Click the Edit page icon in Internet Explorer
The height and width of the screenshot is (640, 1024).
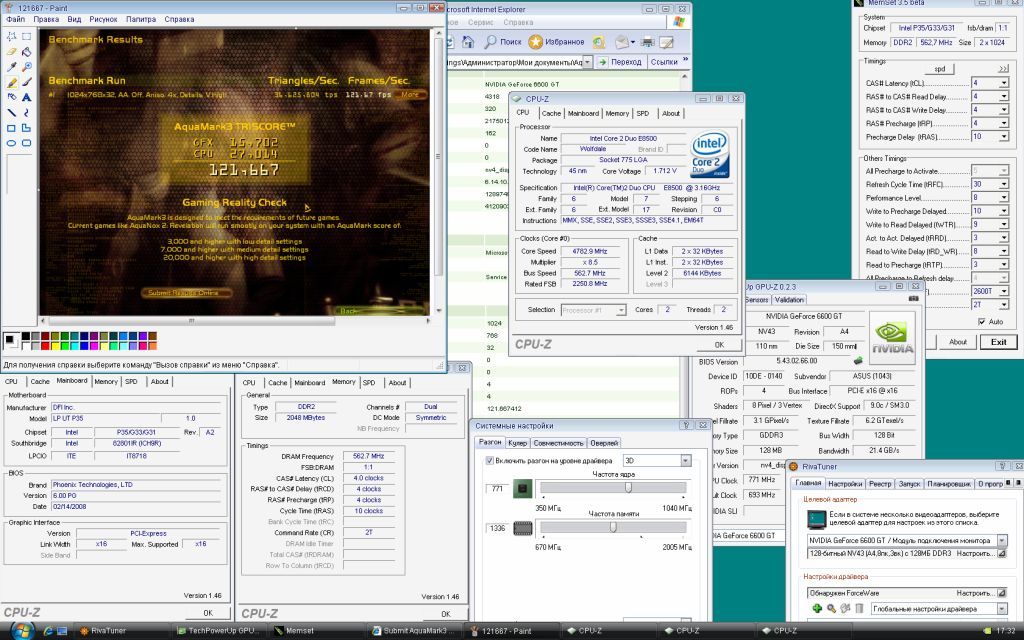pos(667,42)
